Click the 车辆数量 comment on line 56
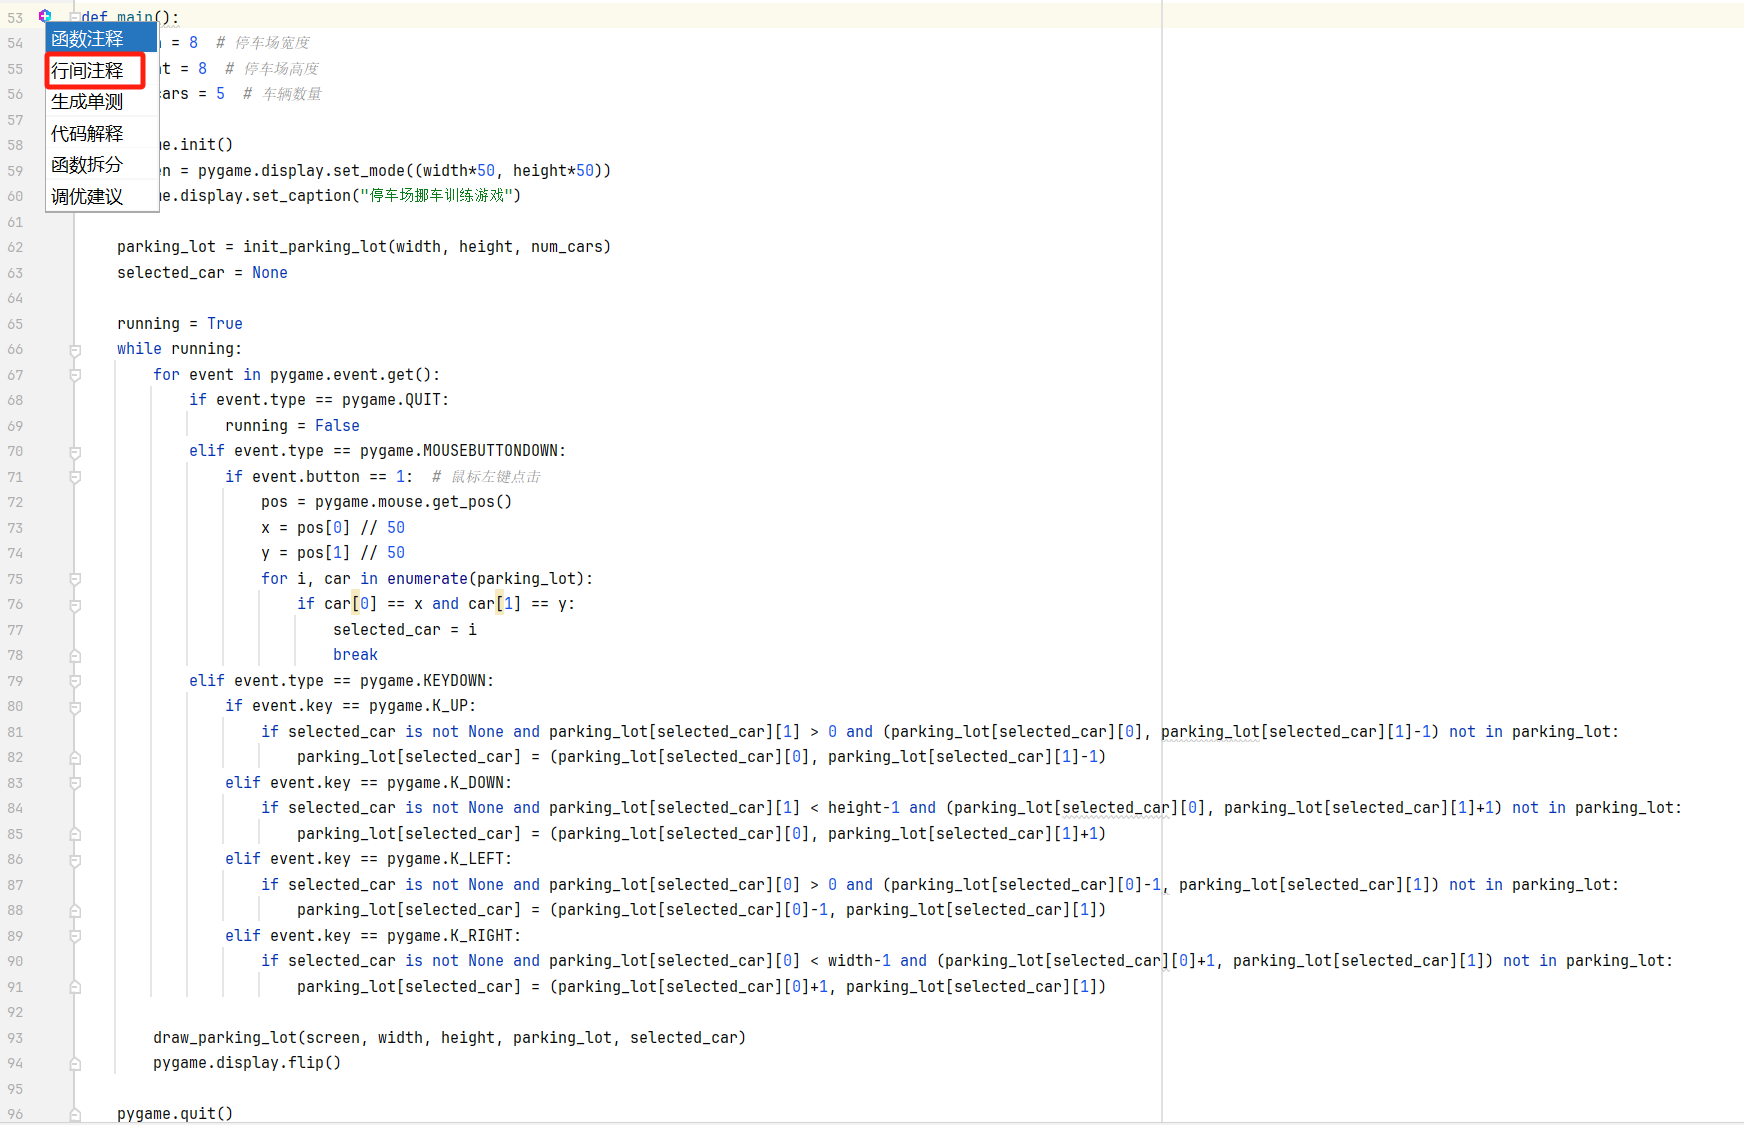The image size is (1744, 1125). click(x=283, y=94)
